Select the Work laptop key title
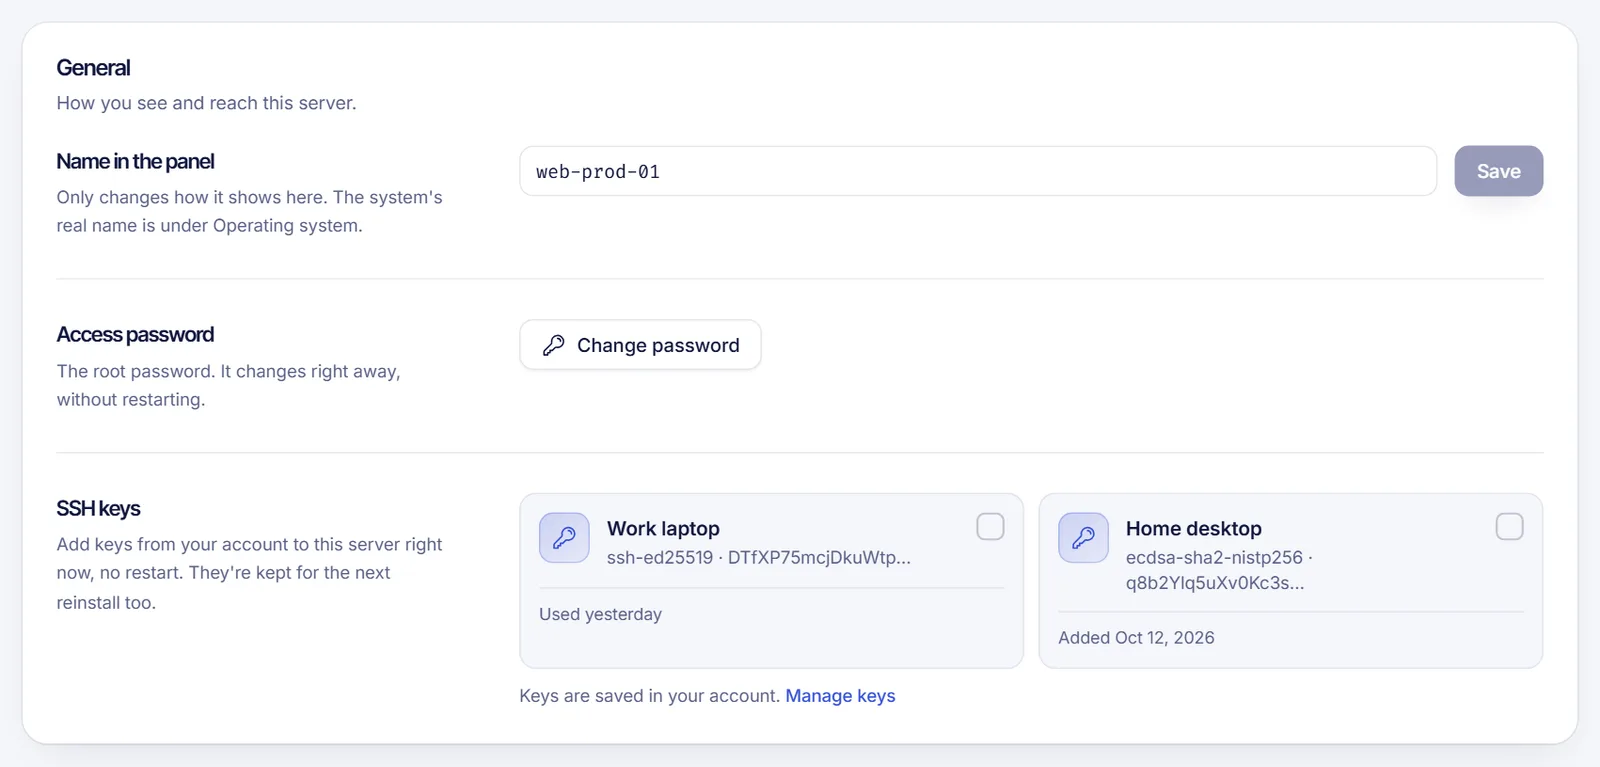 663,528
